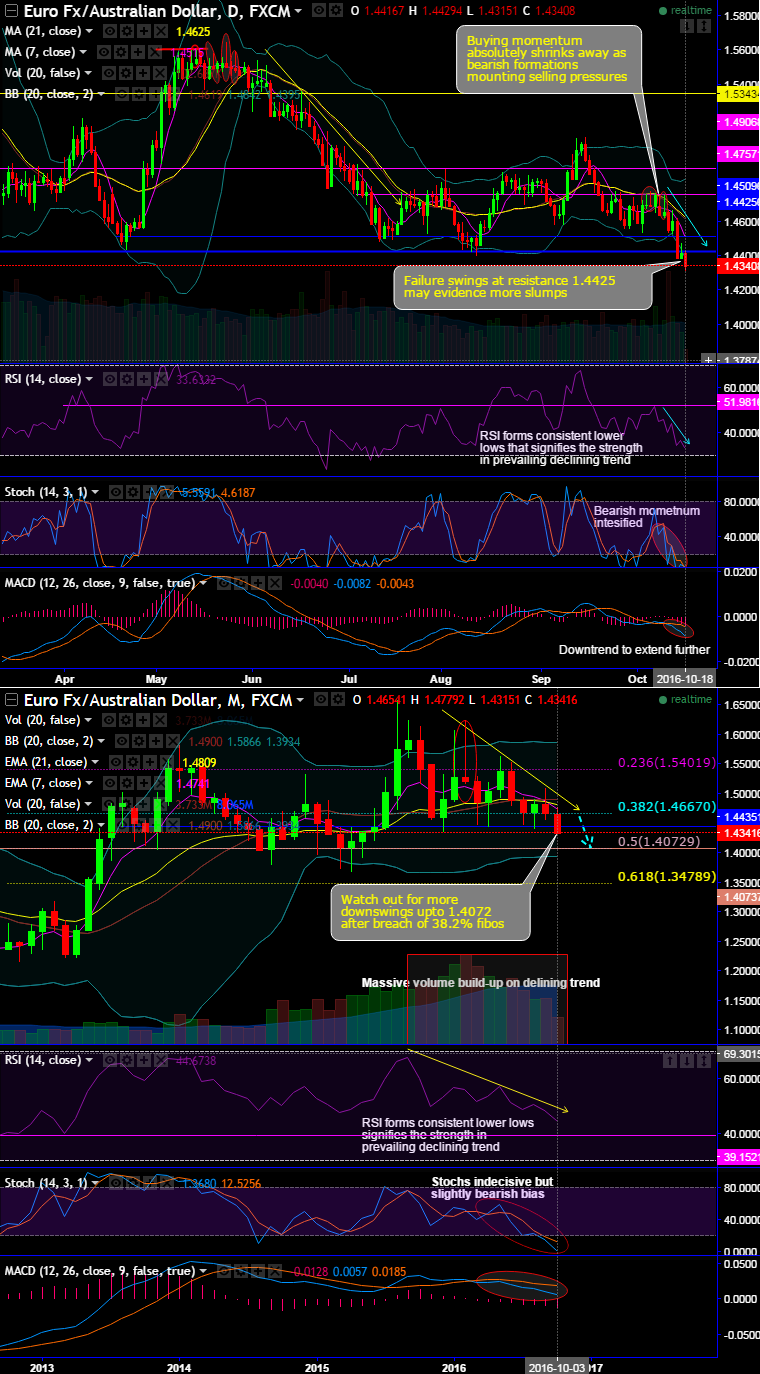760x1374 pixels.
Task: Click the monthly chart realtime status indicator
Action: pyautogui.click(x=685, y=699)
